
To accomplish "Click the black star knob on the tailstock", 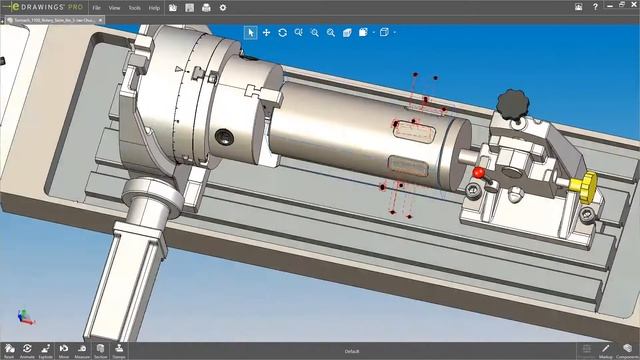I will pos(513,104).
